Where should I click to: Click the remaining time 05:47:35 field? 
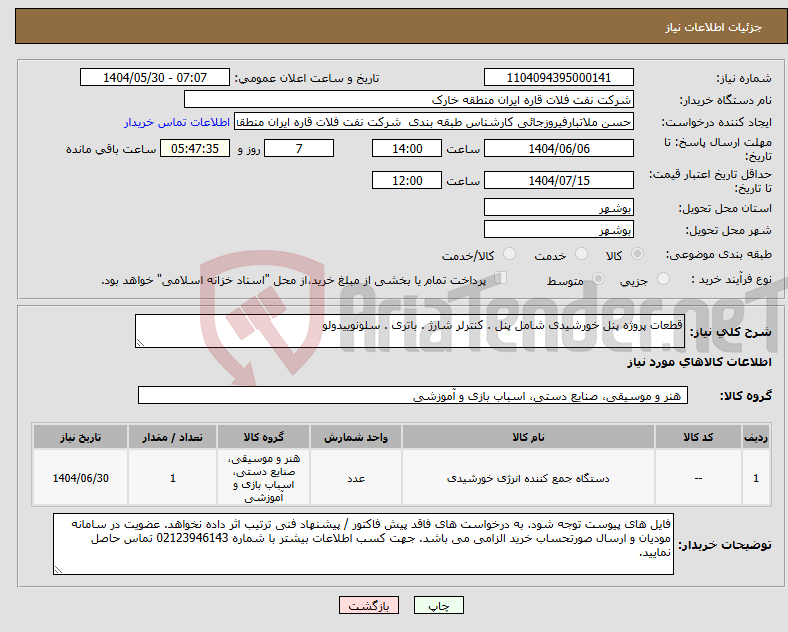coord(195,149)
